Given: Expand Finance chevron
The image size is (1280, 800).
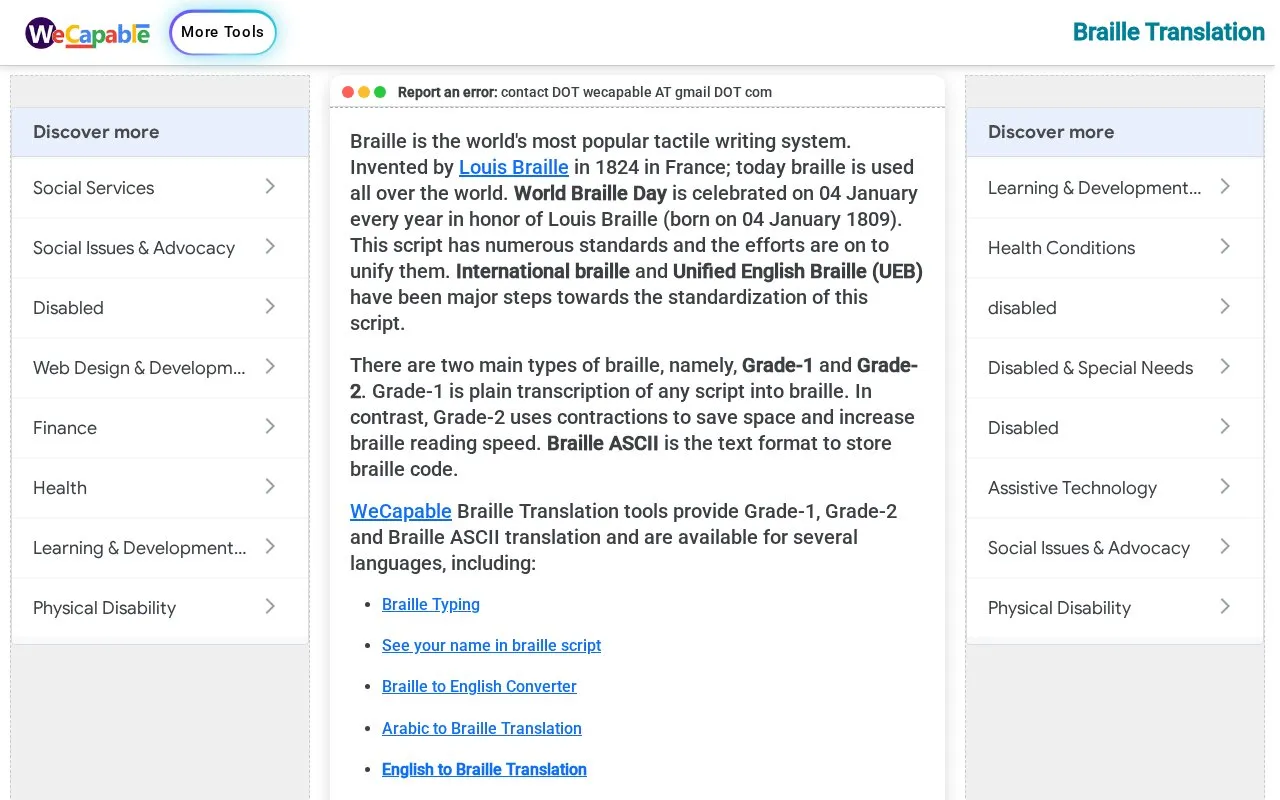Looking at the screenshot, I should coord(270,426).
